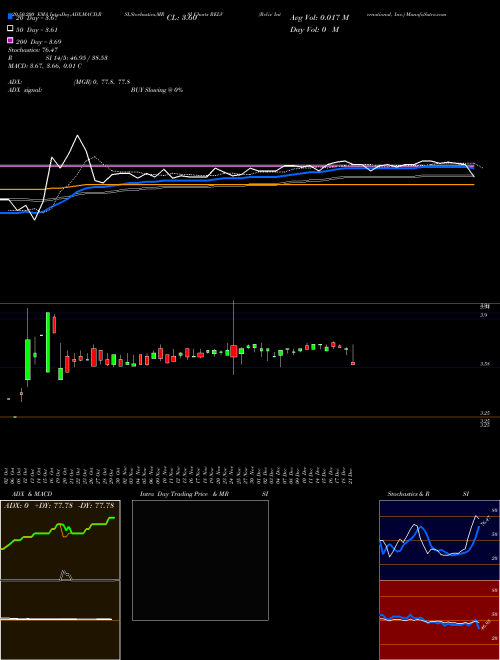The width and height of the screenshot is (500, 660).
Task: Click the tallest green candlestick near 3.9
Action: 48,342
